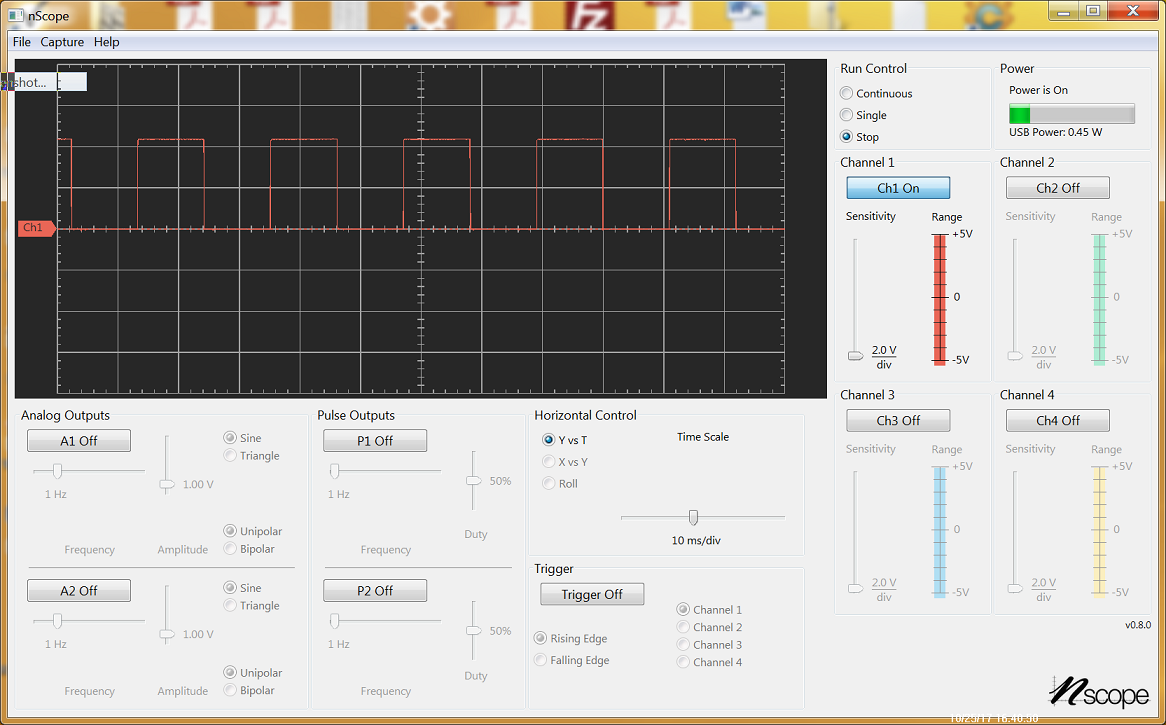Select the Stop run control option
The height and width of the screenshot is (725, 1166).
[847, 137]
